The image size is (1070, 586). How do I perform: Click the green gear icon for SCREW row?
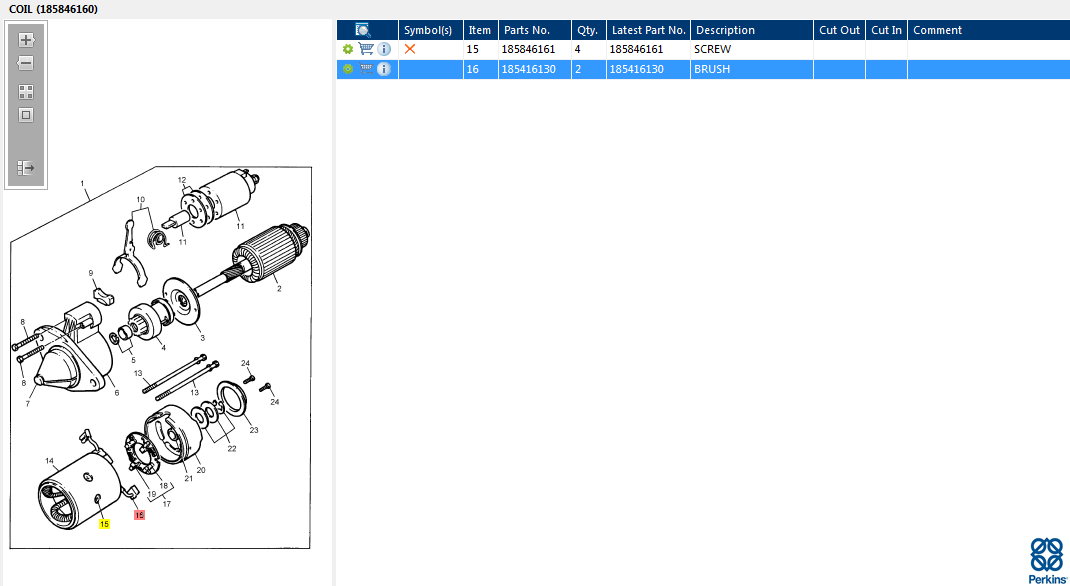[348, 49]
